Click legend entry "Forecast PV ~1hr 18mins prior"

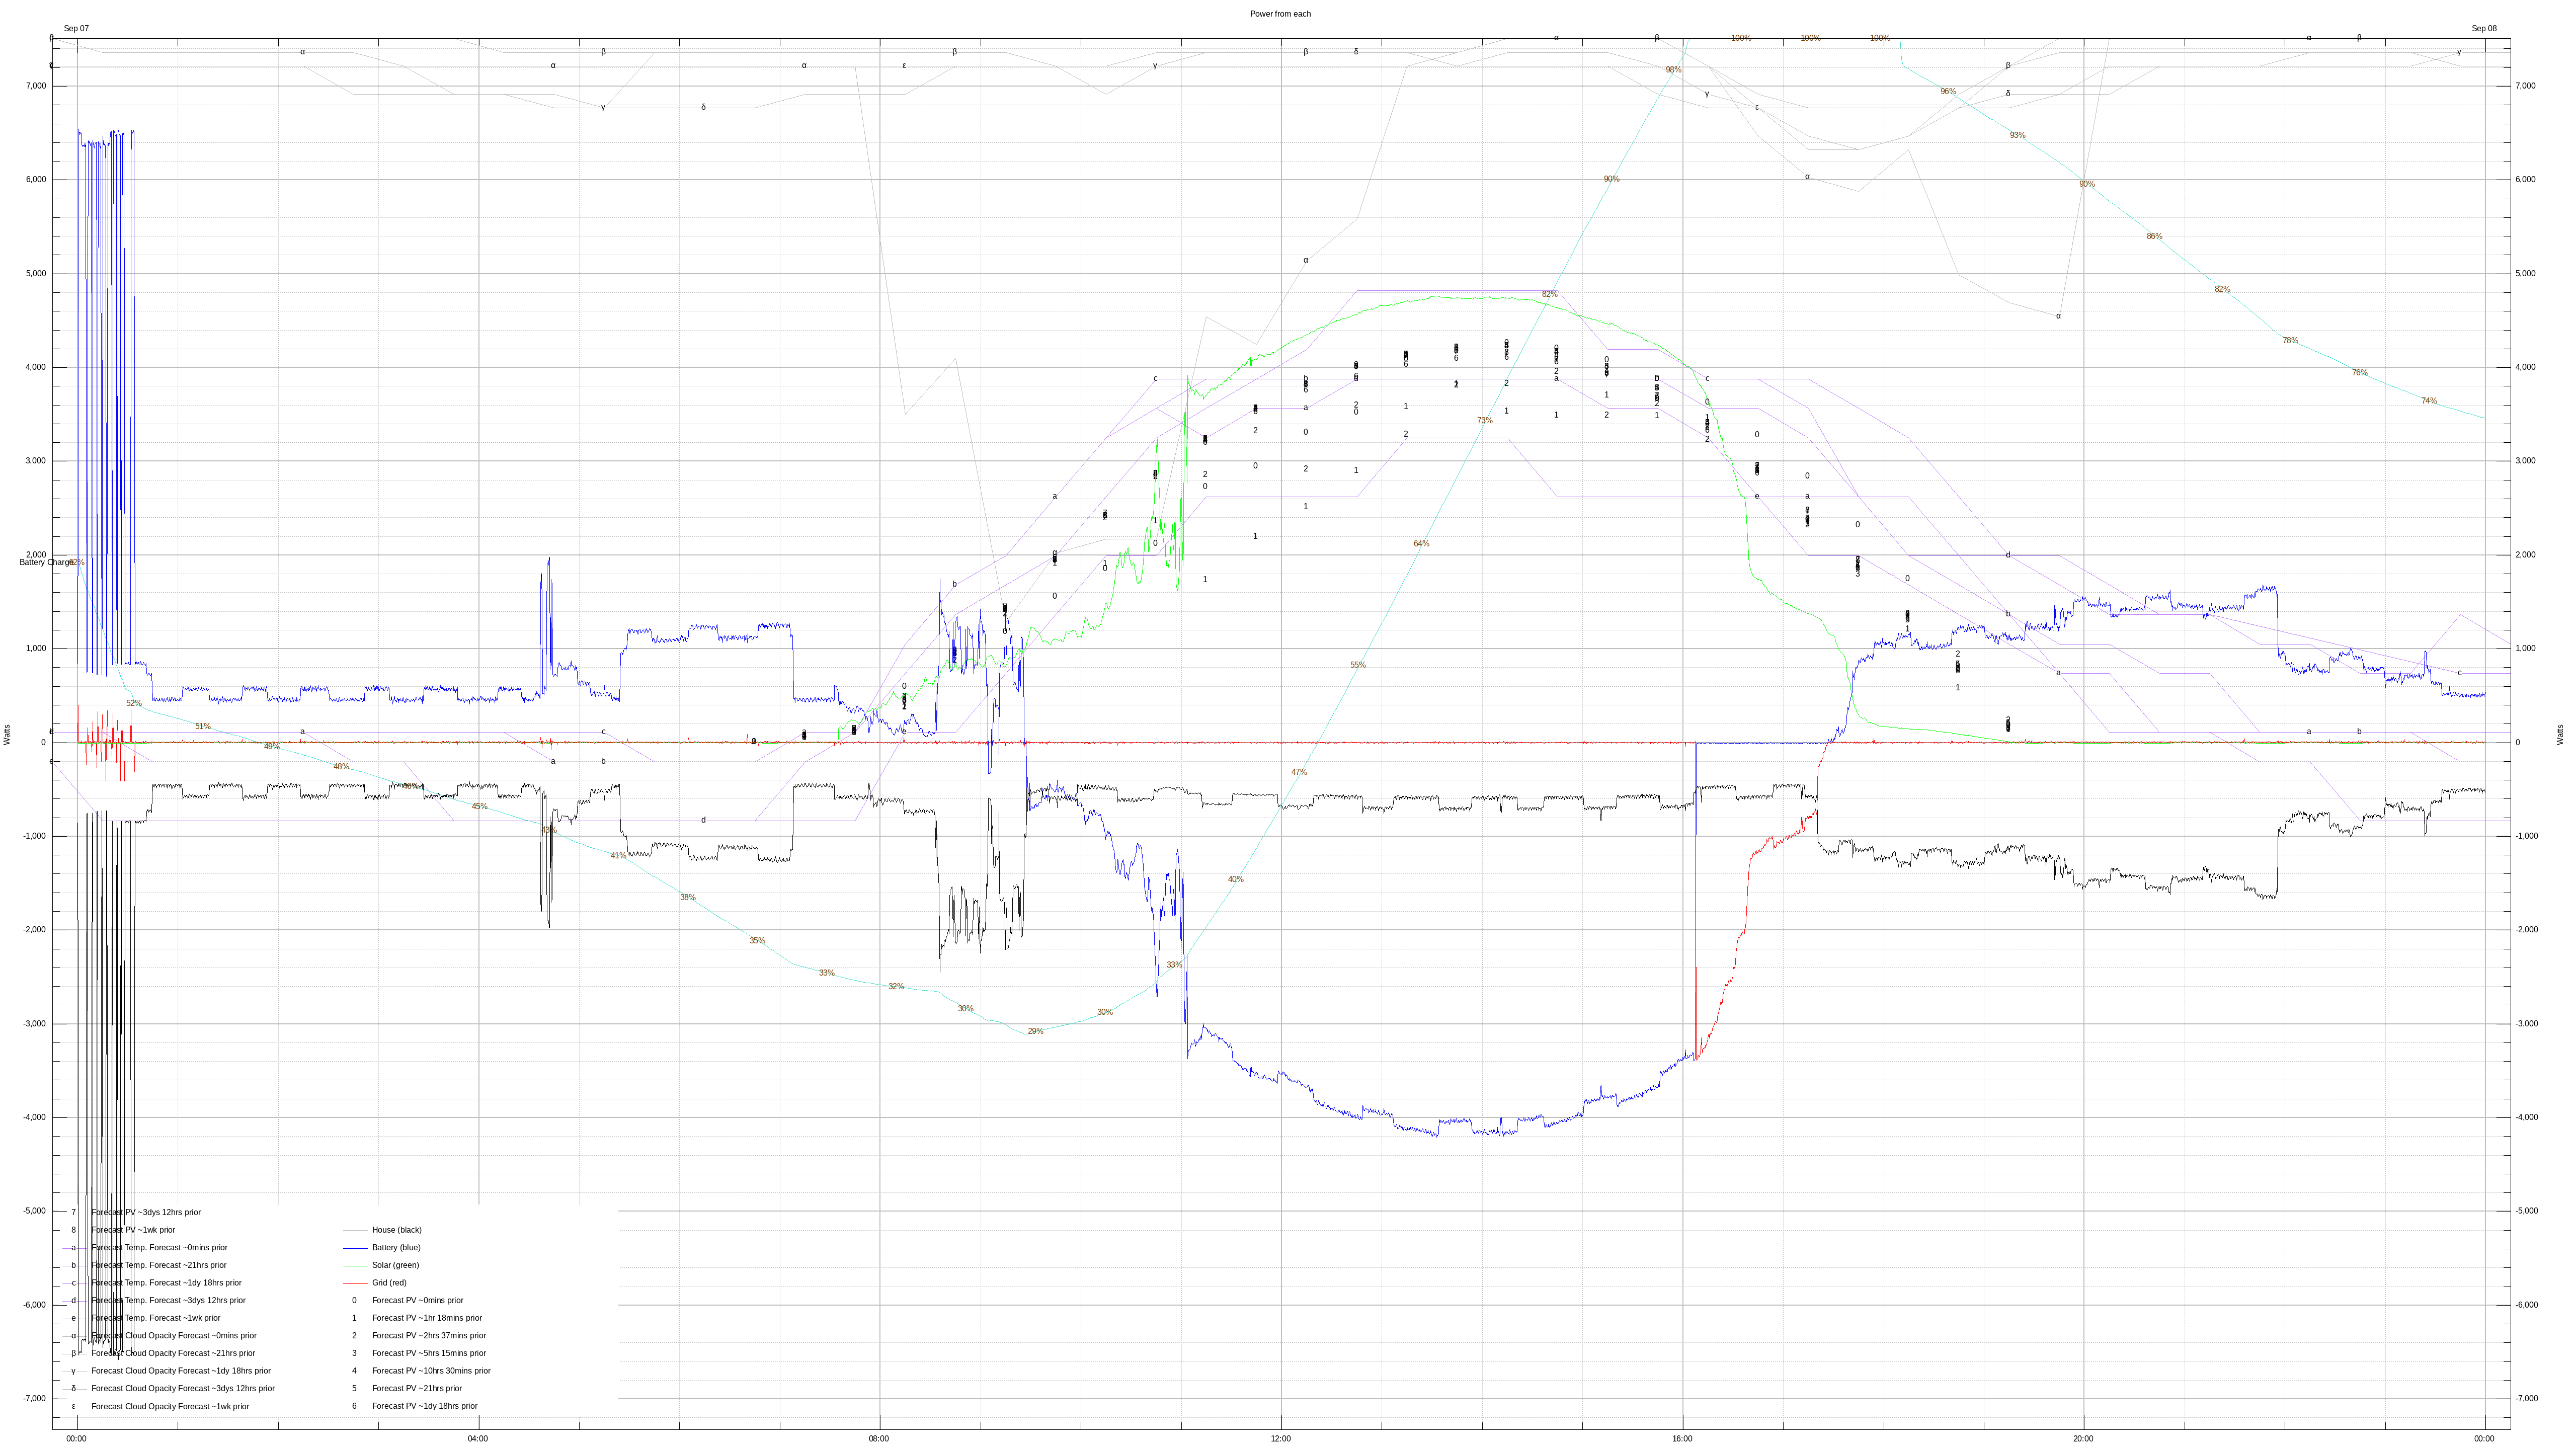tap(426, 1318)
